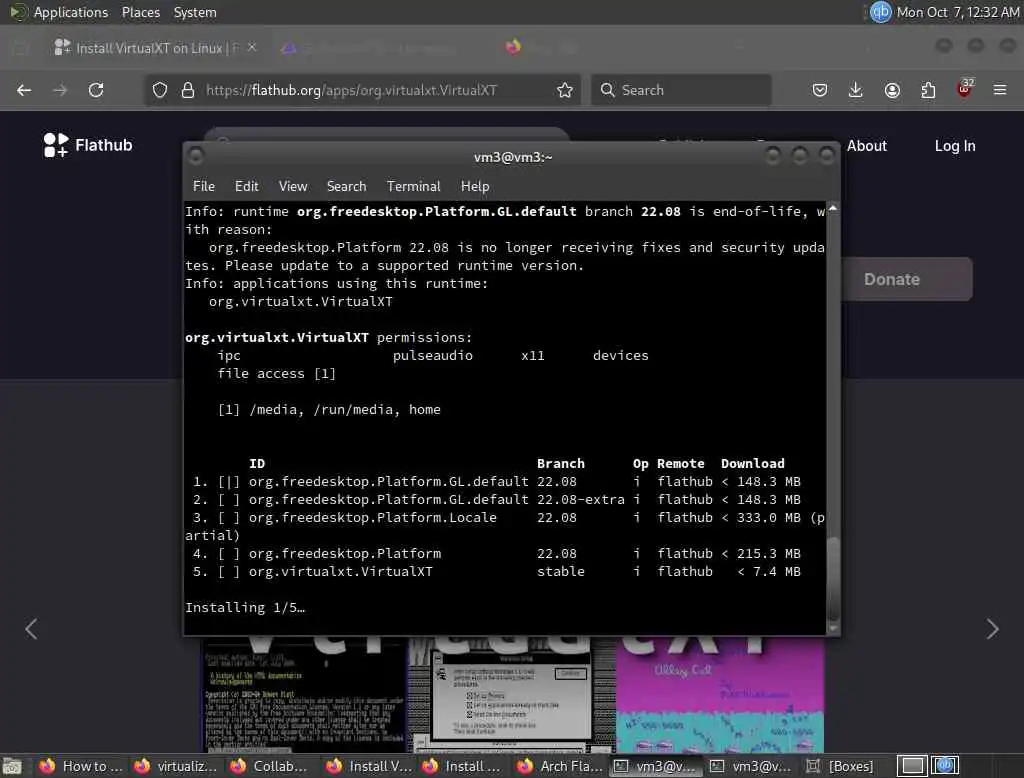Viewport: 1024px width, 778px height.
Task: Open tracking protection shield icon
Action: [x=160, y=90]
